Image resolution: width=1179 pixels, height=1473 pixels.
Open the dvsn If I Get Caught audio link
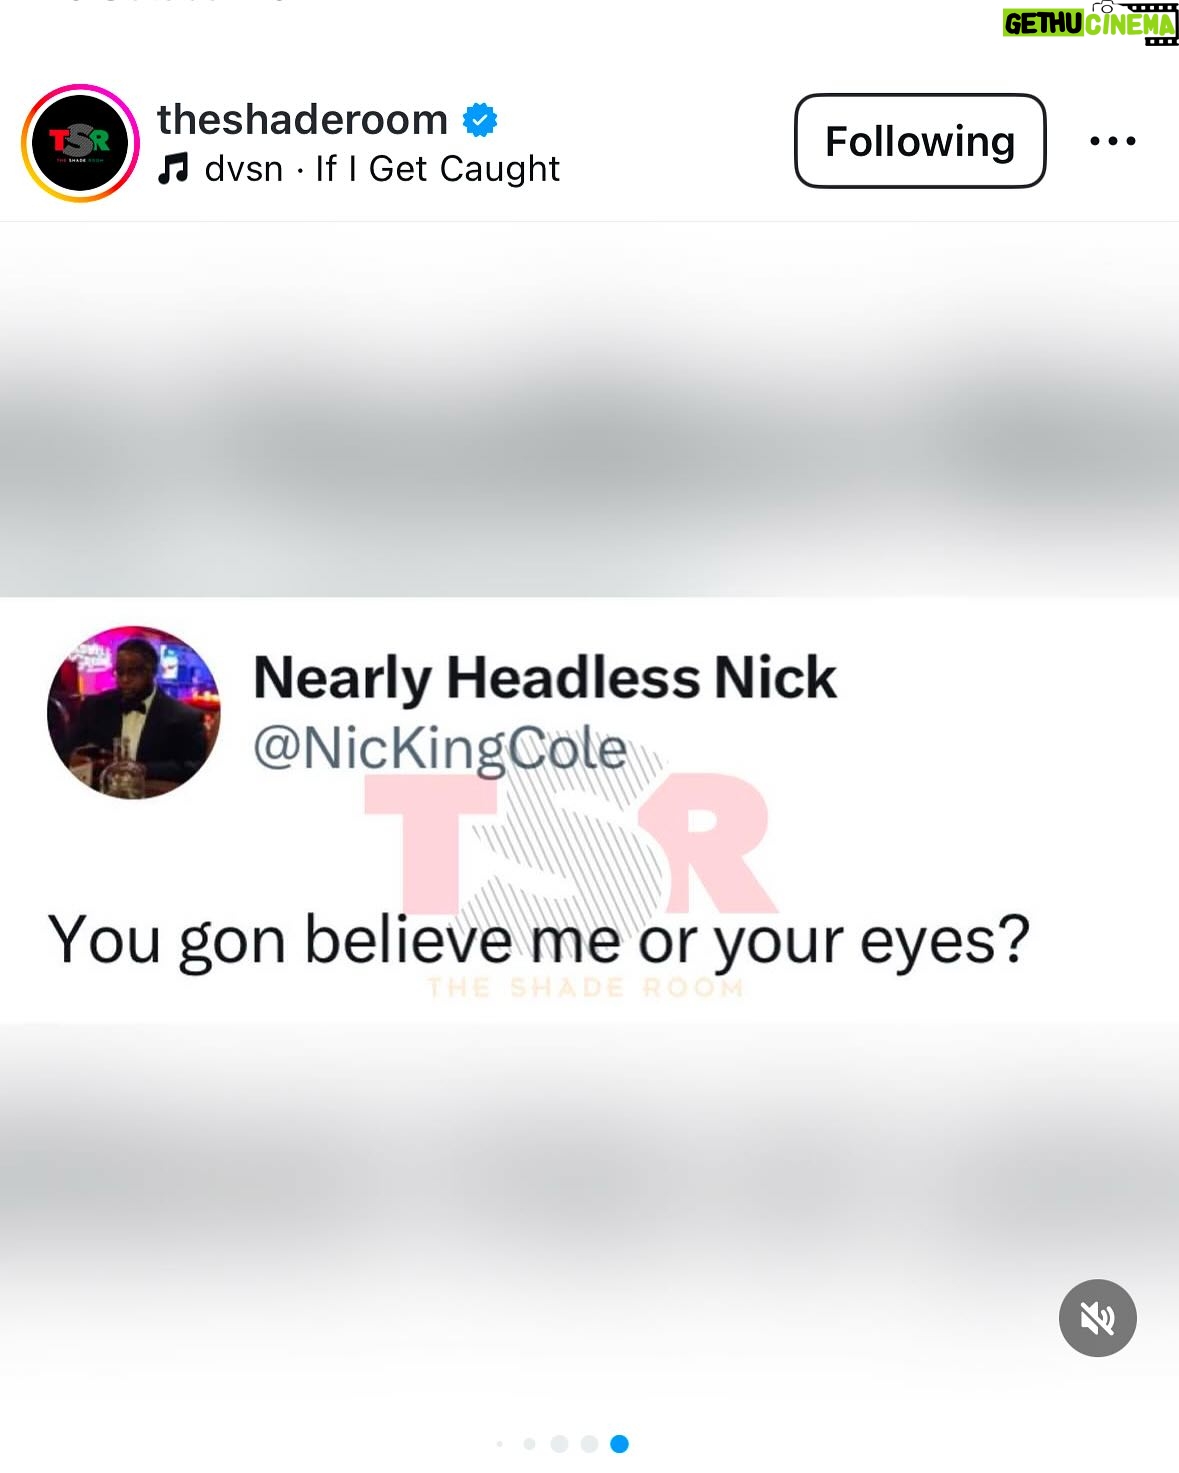click(382, 169)
